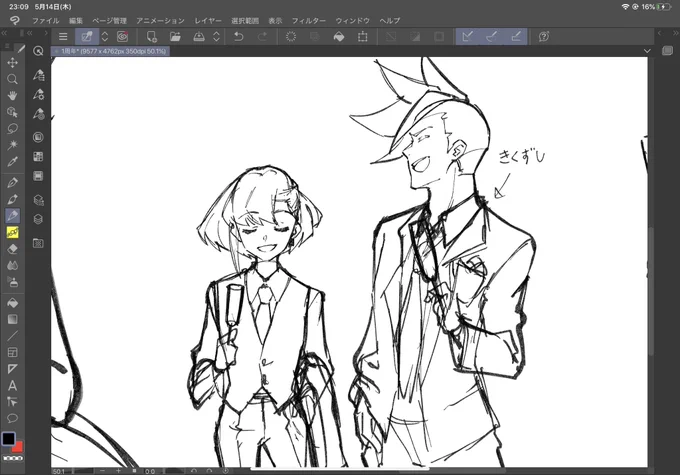Toggle the pen/touch gesture mode button
Viewport: 680px width, 475px height.
[87, 36]
